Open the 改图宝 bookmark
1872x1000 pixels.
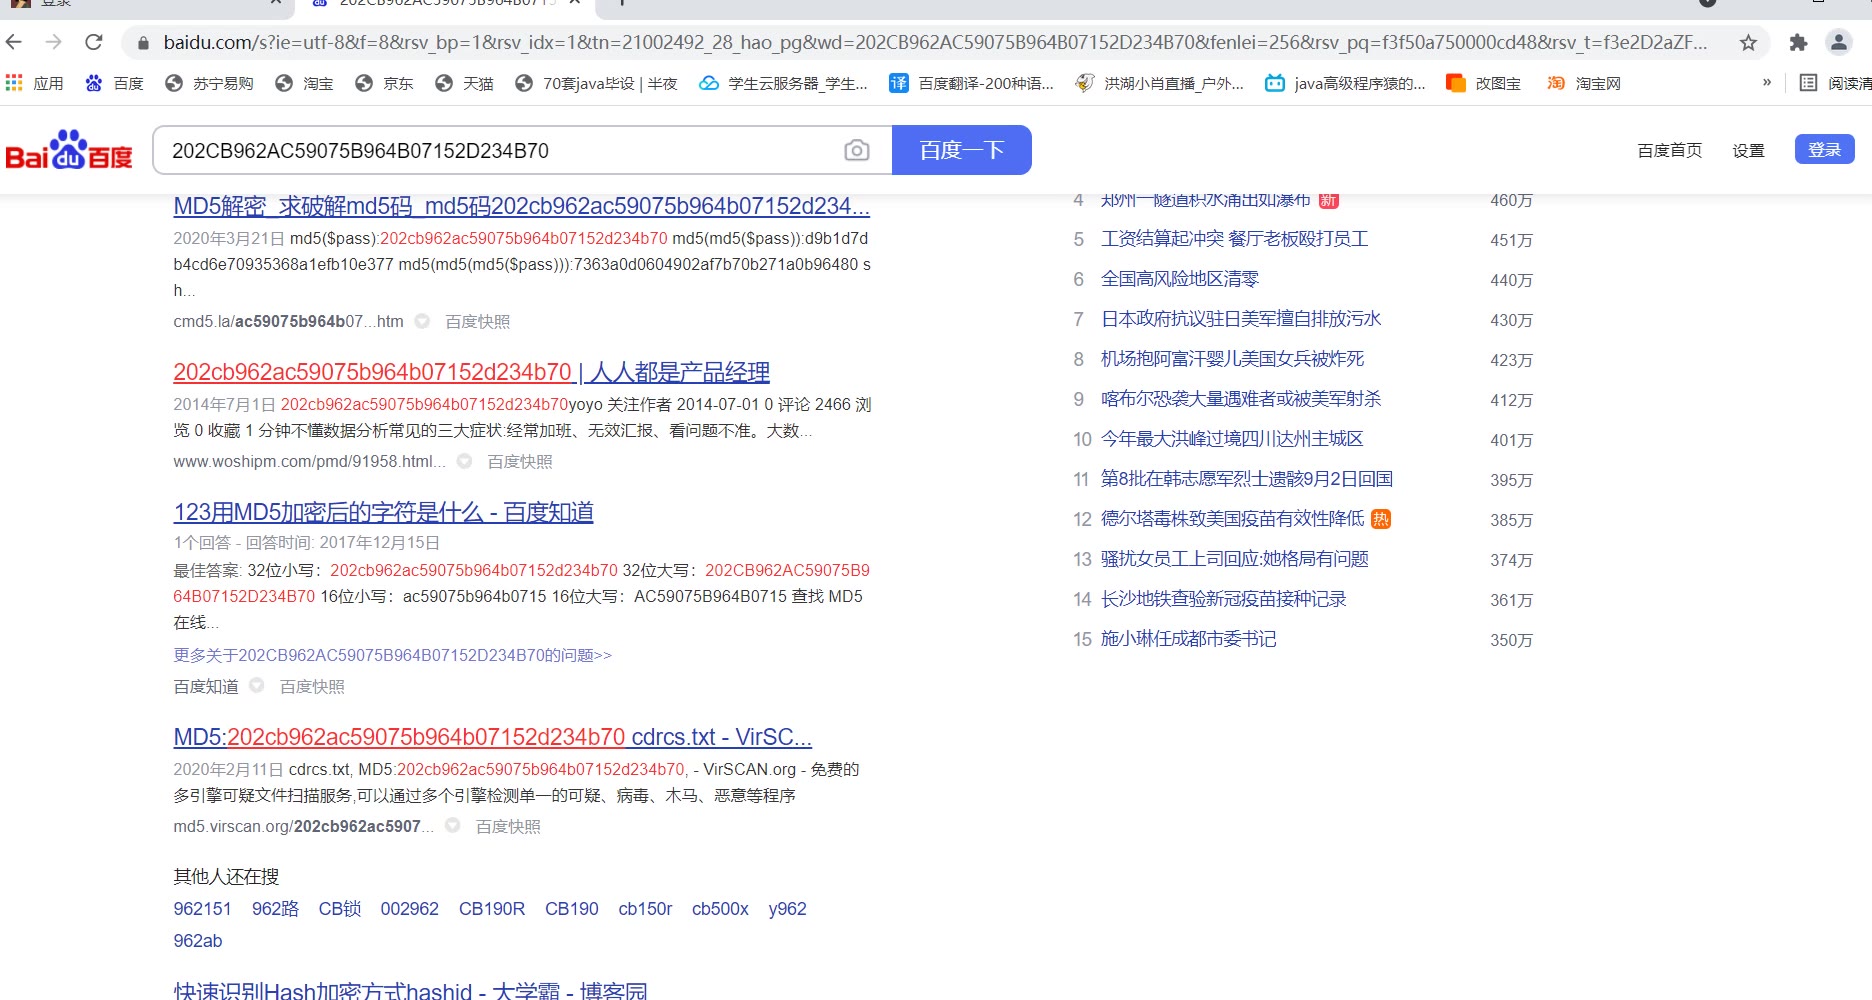[x=1483, y=83]
